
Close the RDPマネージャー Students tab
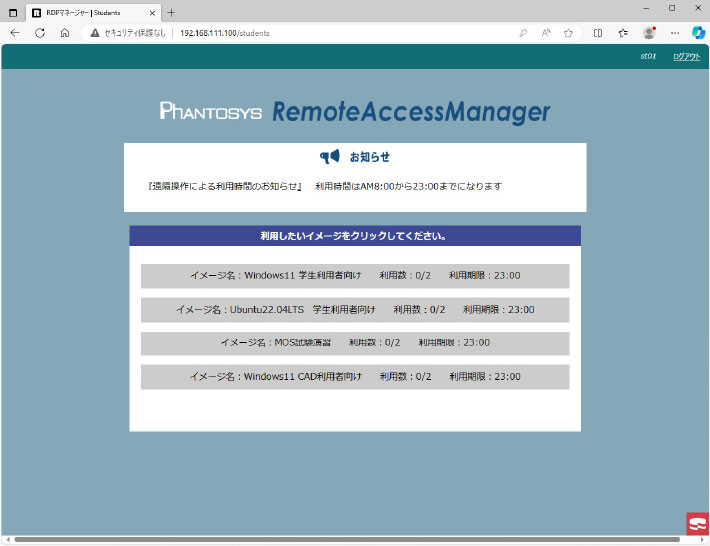click(152, 13)
